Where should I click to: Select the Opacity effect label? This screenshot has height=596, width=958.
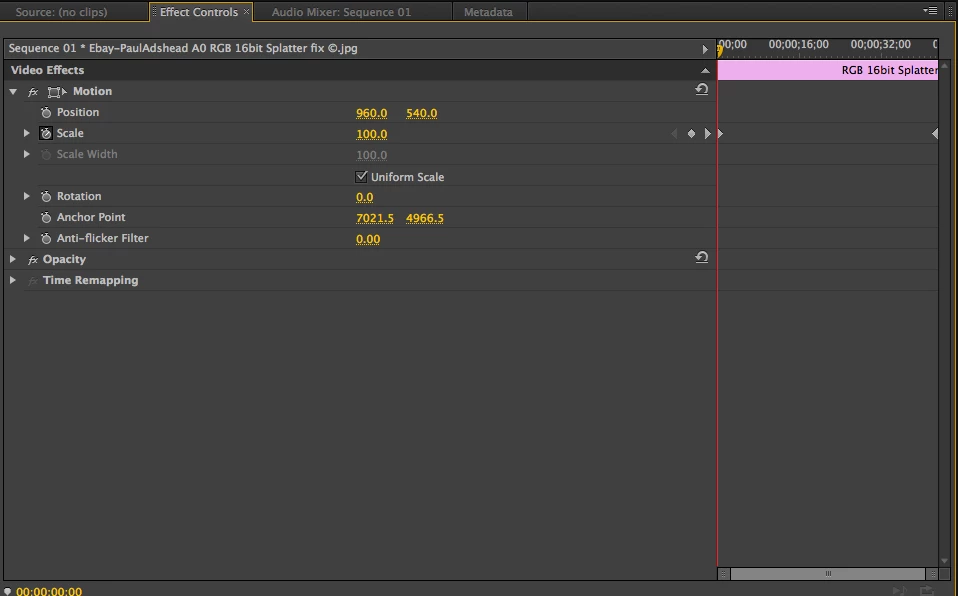(64, 259)
